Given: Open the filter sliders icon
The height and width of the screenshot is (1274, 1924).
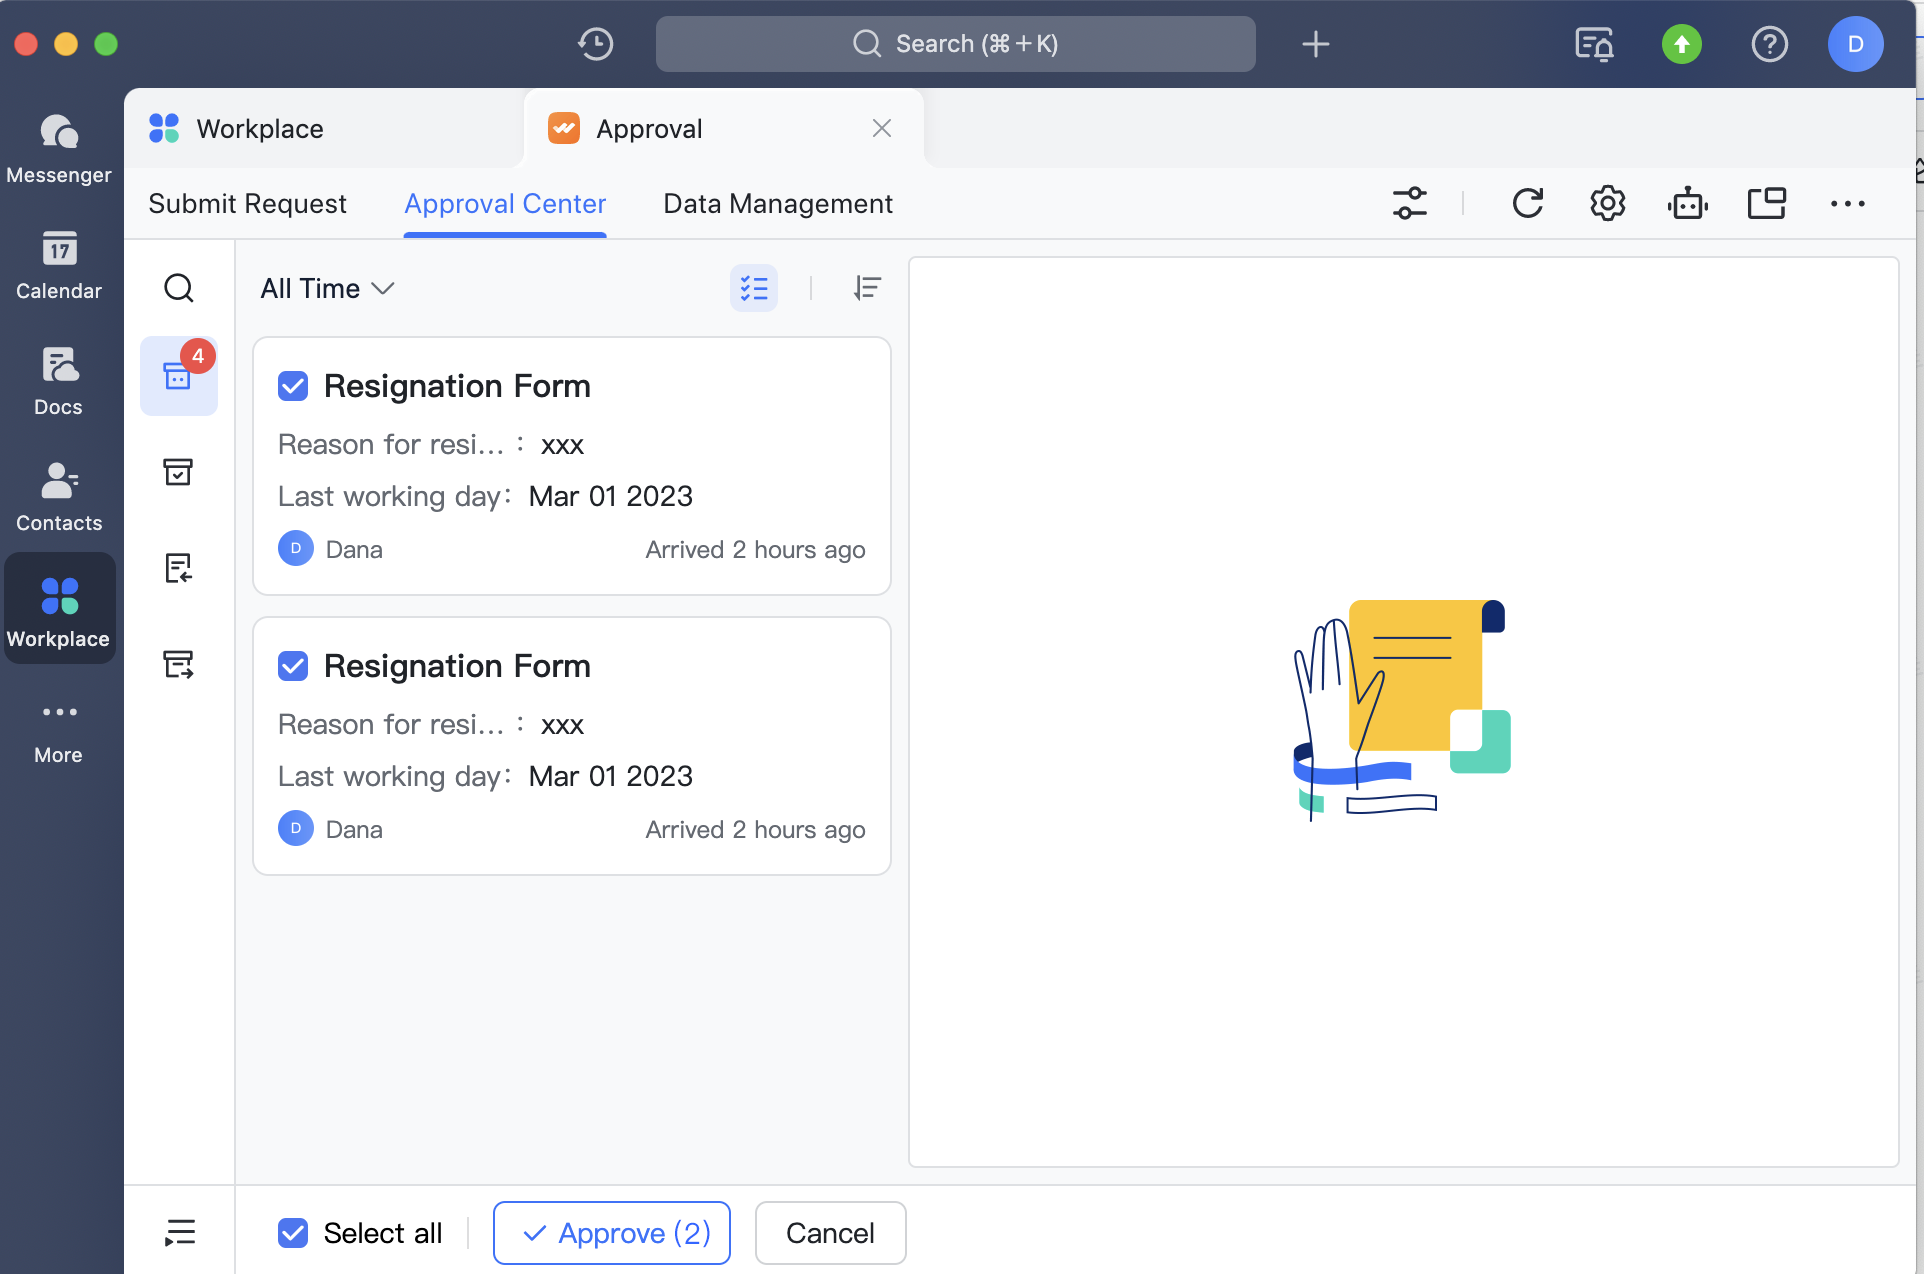Looking at the screenshot, I should pyautogui.click(x=1410, y=204).
